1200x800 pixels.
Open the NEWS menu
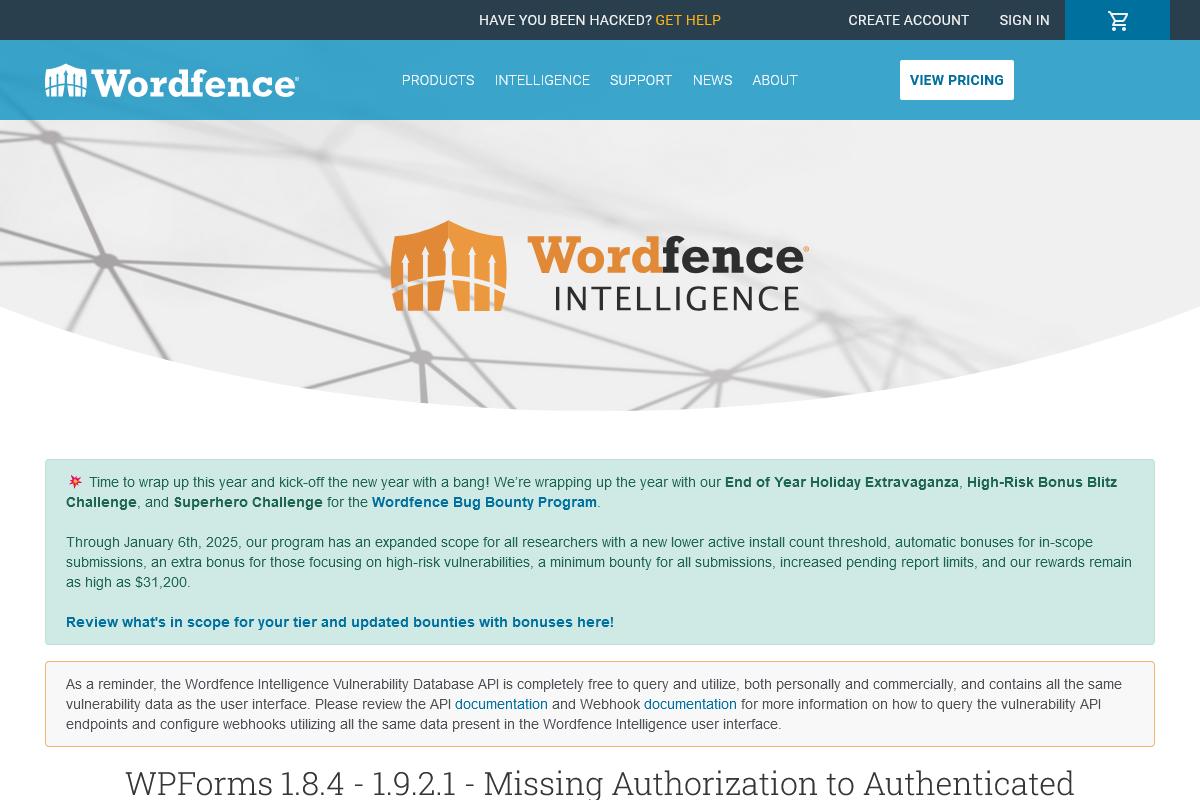(712, 80)
